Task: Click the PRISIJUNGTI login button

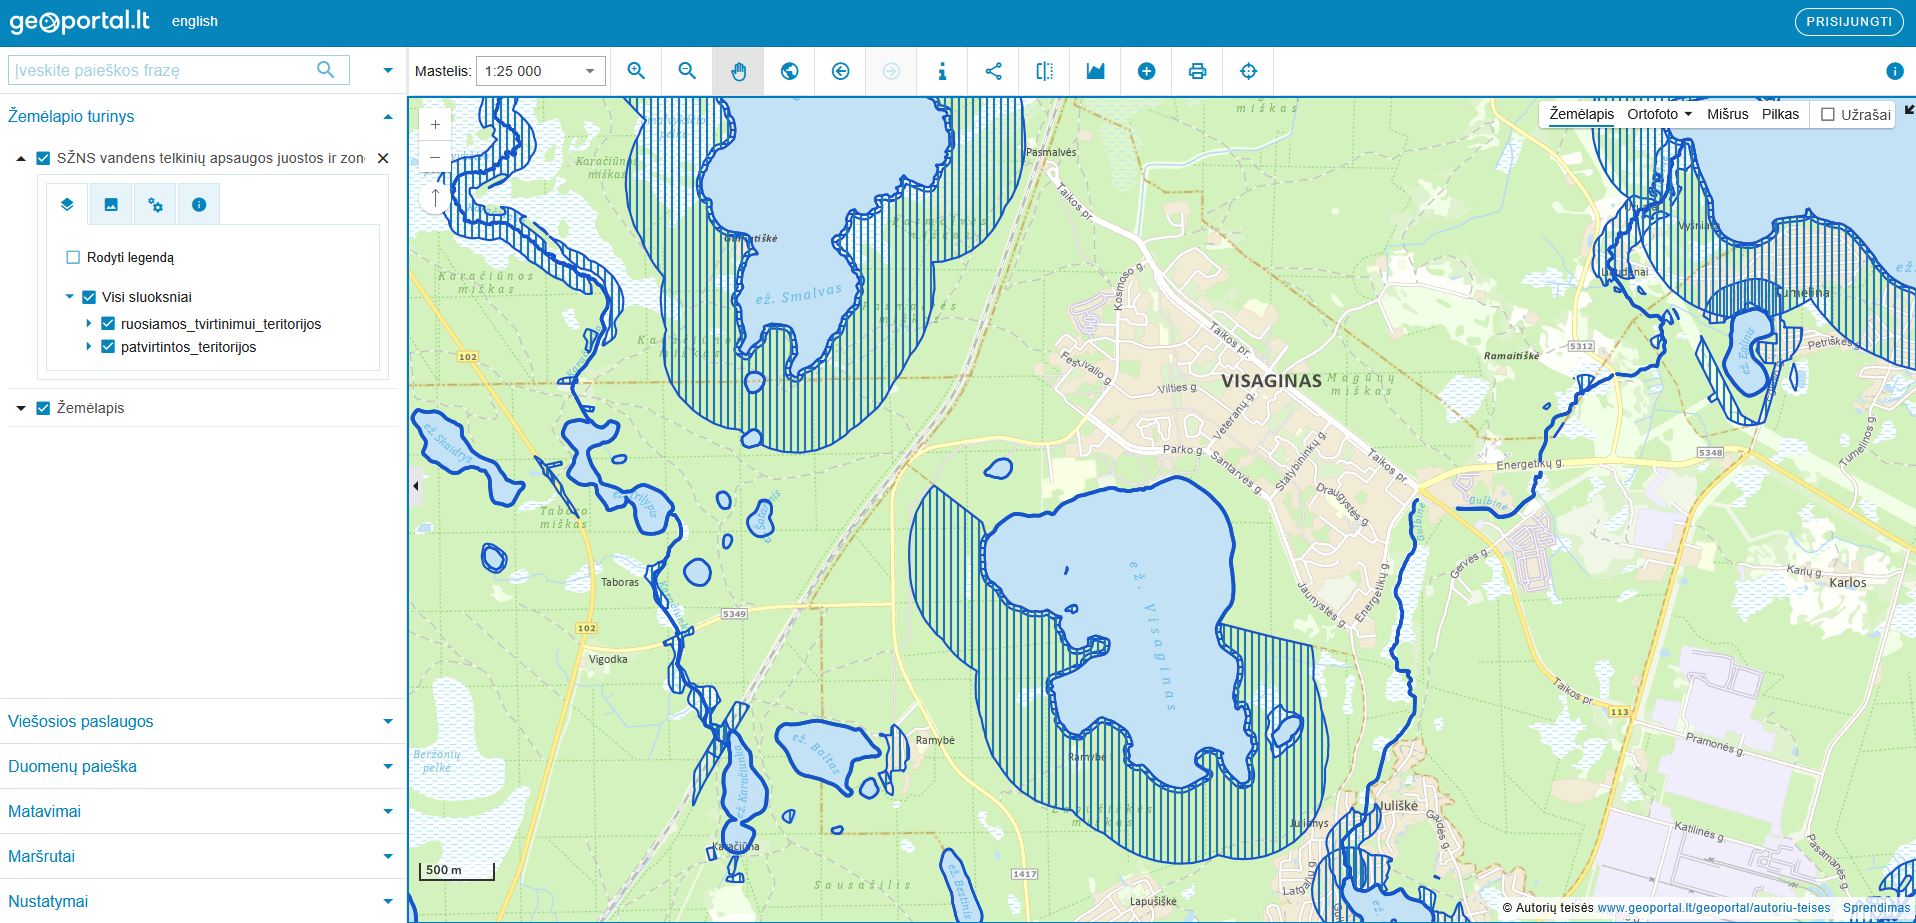Action: point(1848,22)
